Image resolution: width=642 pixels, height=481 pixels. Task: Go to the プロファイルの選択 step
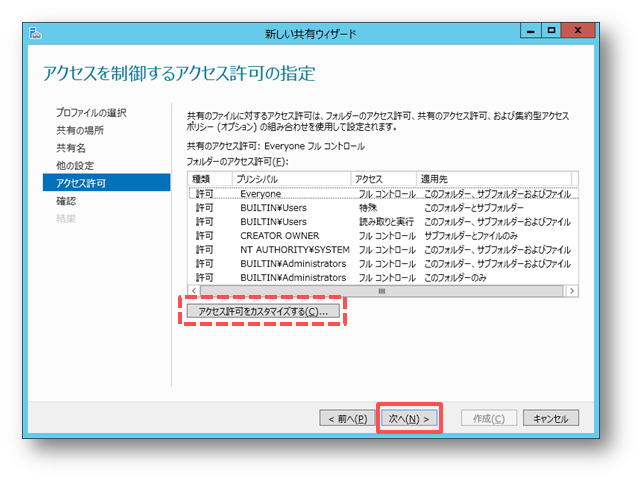coord(91,113)
